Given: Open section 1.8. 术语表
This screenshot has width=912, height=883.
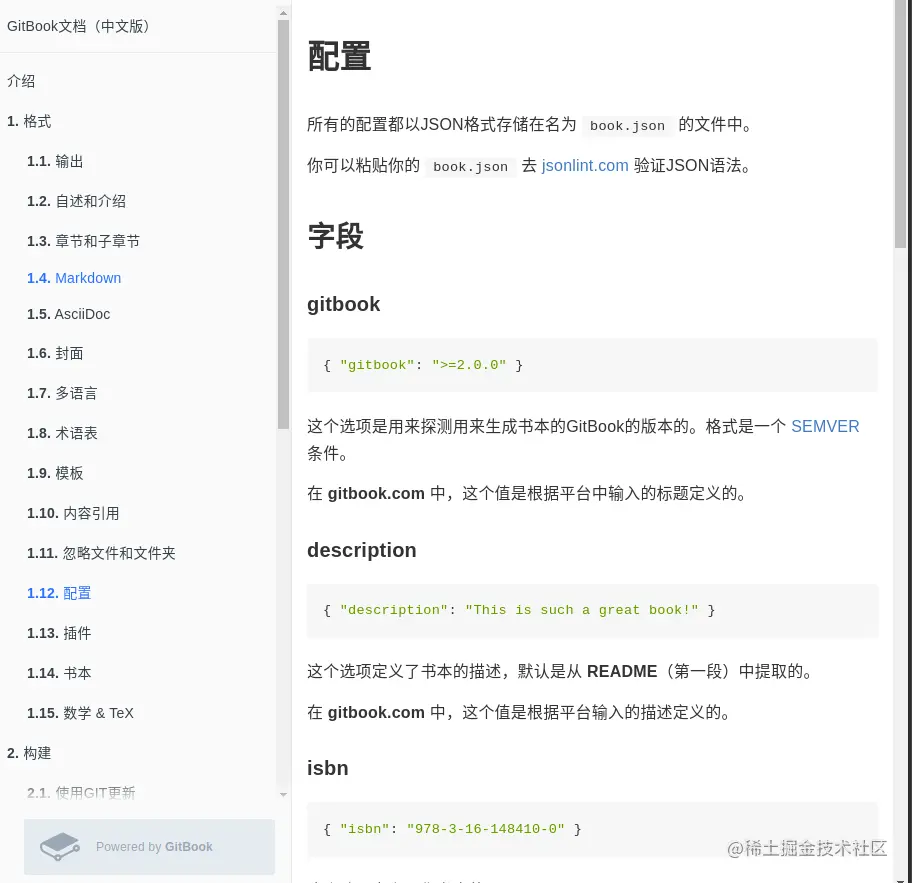Looking at the screenshot, I should pyautogui.click(x=62, y=433).
